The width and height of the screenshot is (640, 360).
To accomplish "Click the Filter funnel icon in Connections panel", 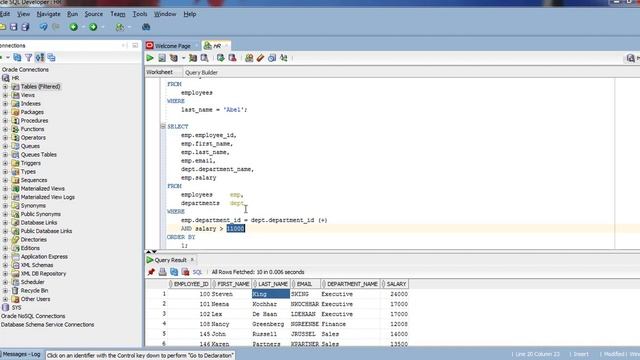I will [29, 58].
